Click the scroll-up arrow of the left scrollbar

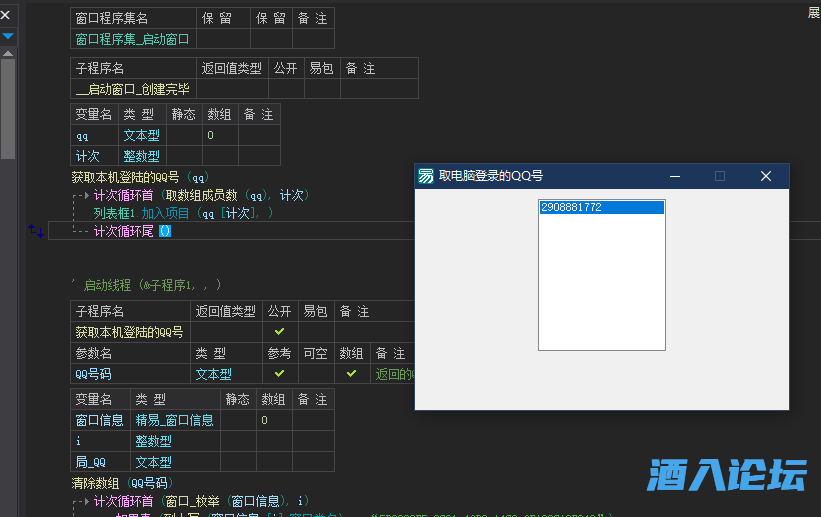point(8,52)
